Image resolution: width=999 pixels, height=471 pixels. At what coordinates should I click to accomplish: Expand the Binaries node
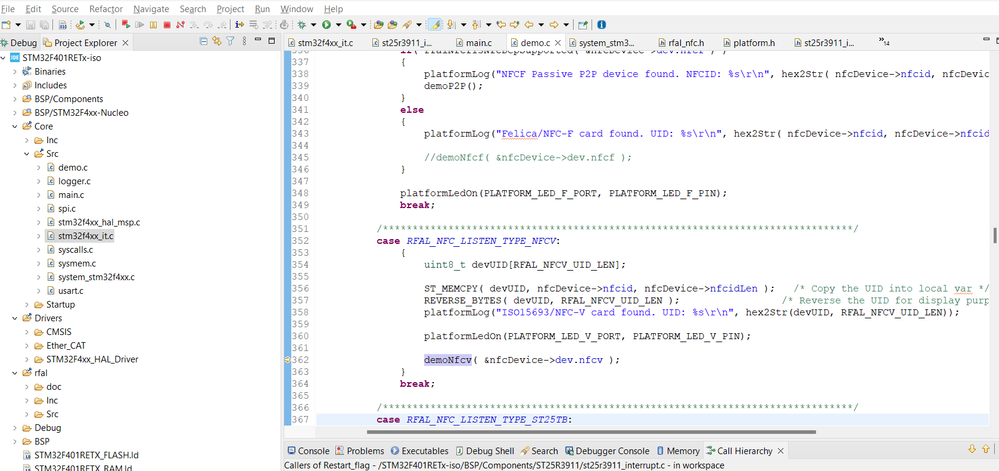click(12, 71)
